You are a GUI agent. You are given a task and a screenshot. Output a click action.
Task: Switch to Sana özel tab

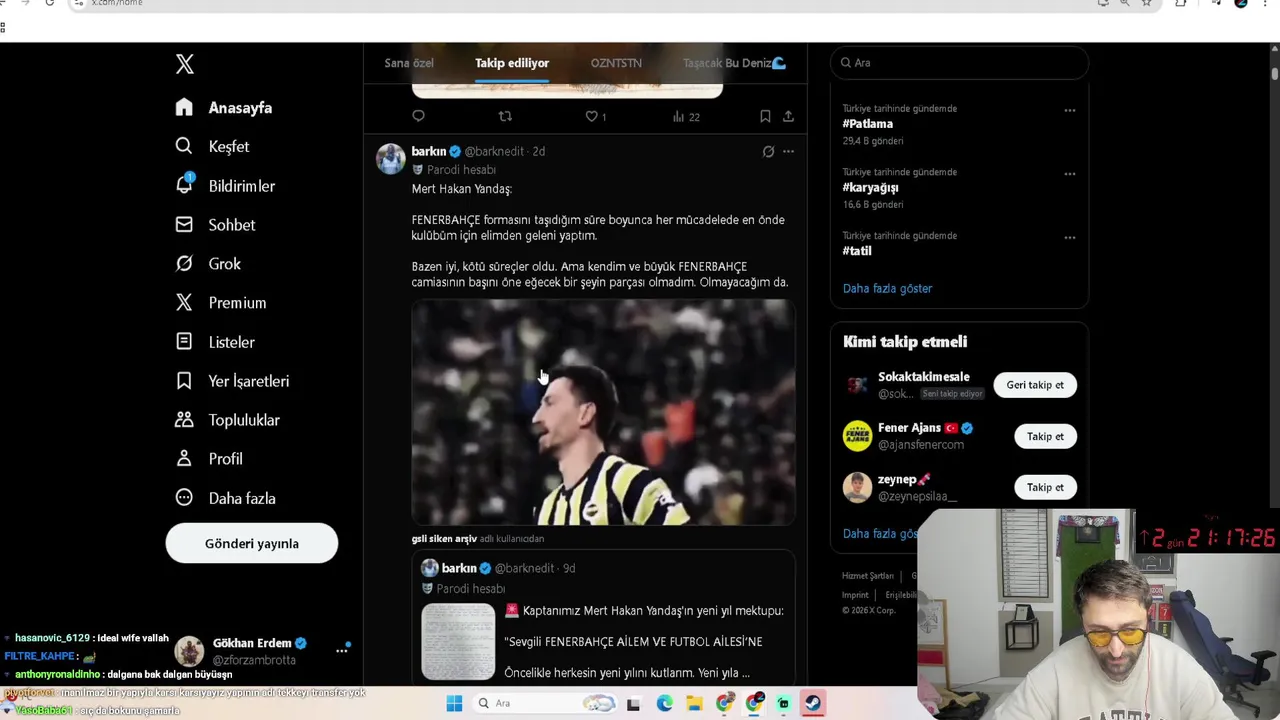(x=409, y=63)
